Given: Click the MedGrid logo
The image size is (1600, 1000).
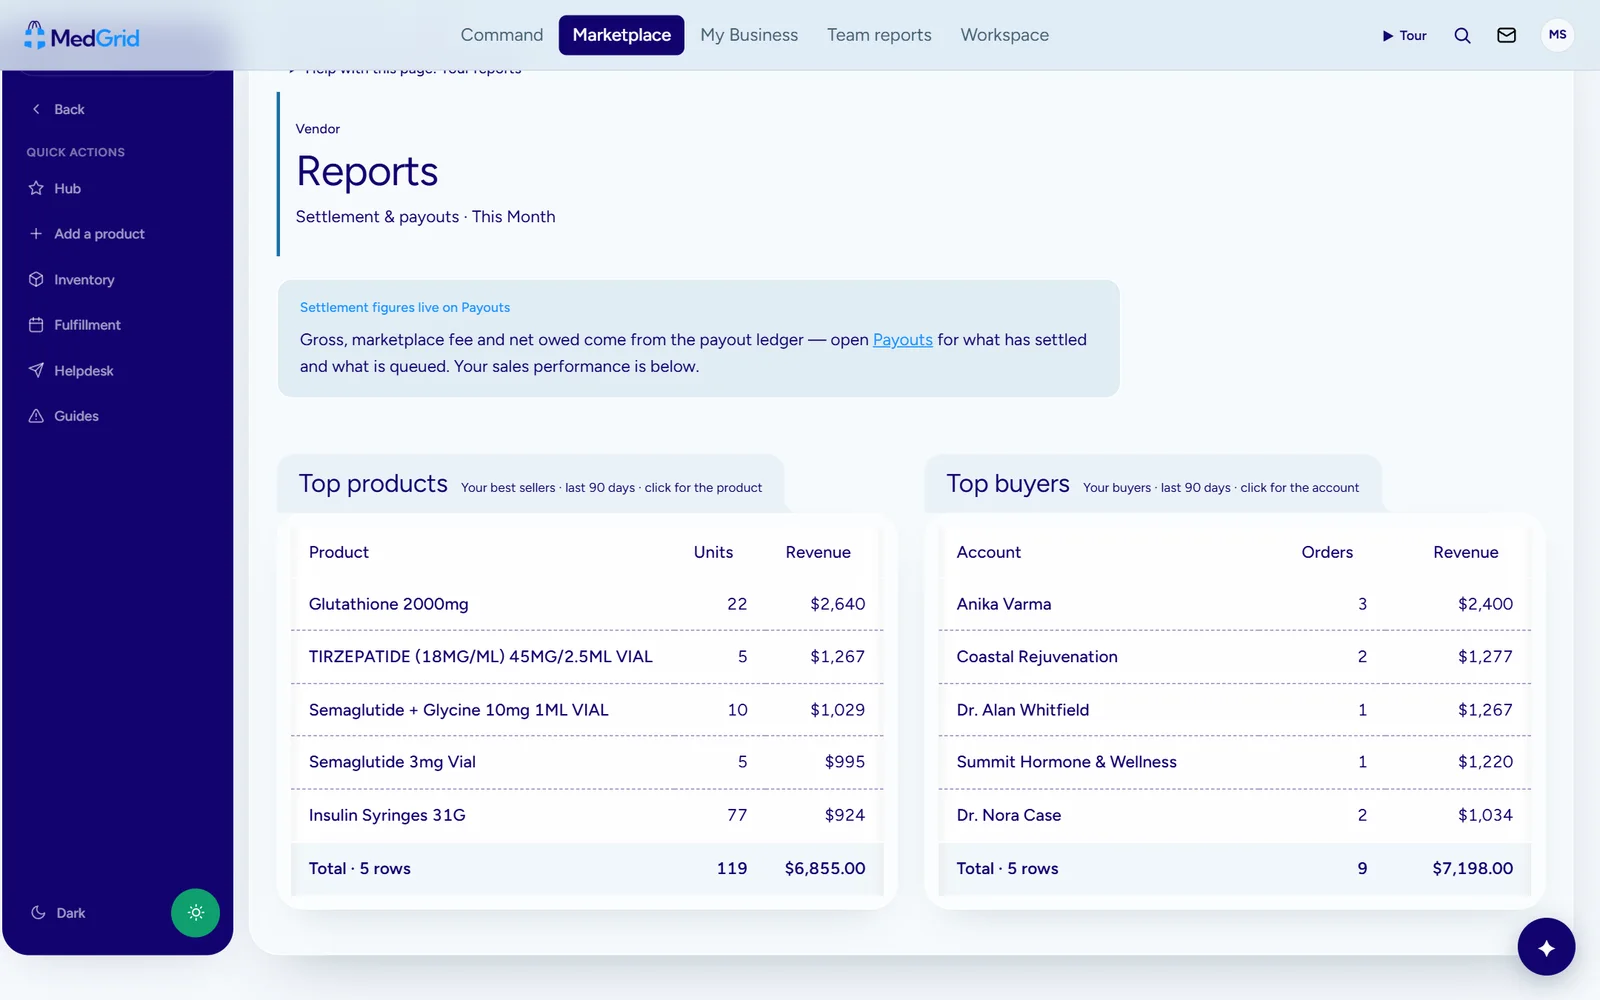Looking at the screenshot, I should pos(82,37).
